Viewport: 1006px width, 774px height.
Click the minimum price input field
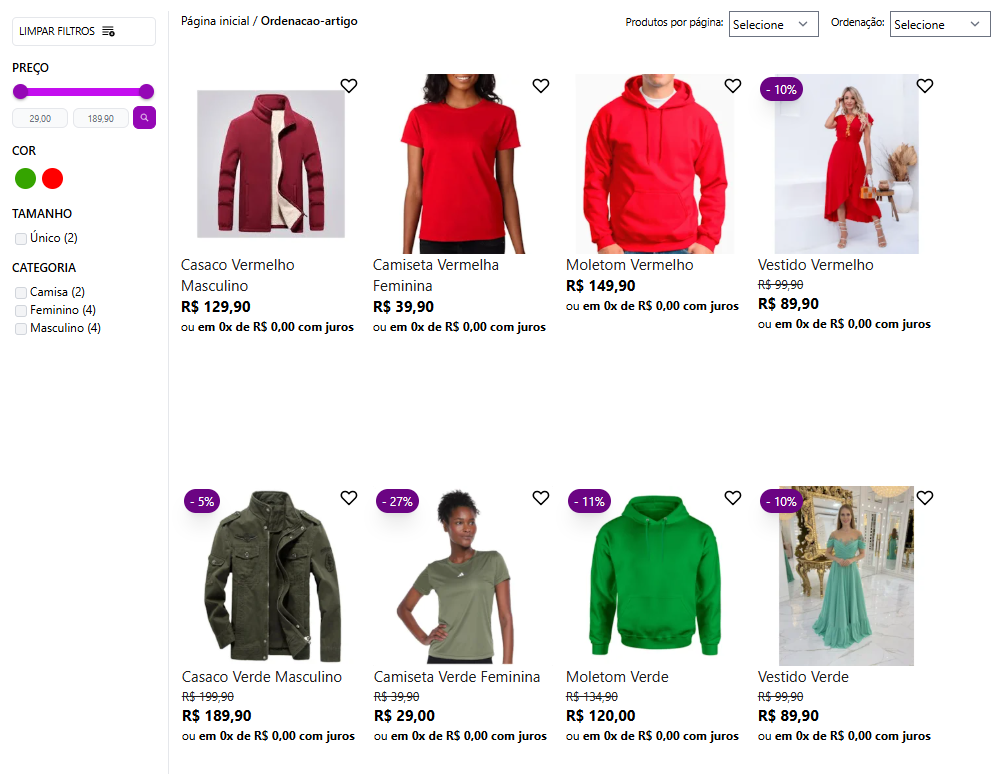[x=40, y=118]
